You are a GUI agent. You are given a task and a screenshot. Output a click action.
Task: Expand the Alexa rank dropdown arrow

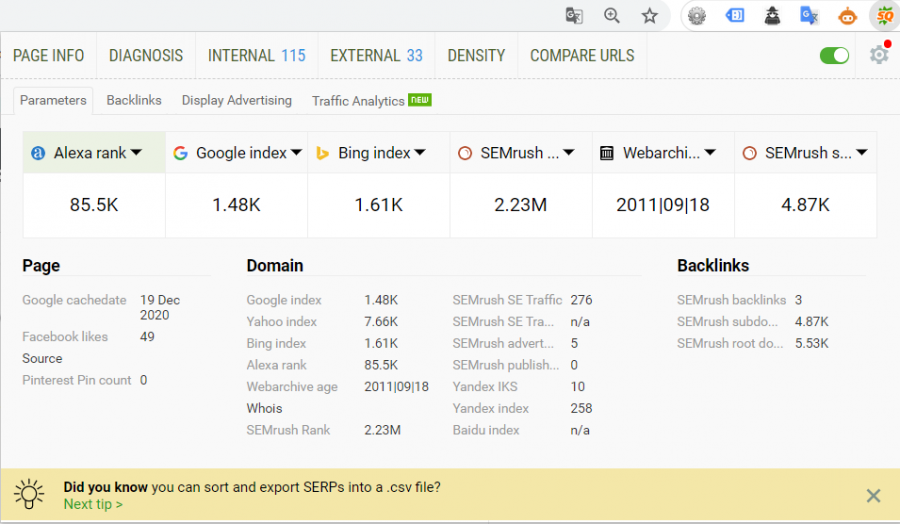[136, 153]
